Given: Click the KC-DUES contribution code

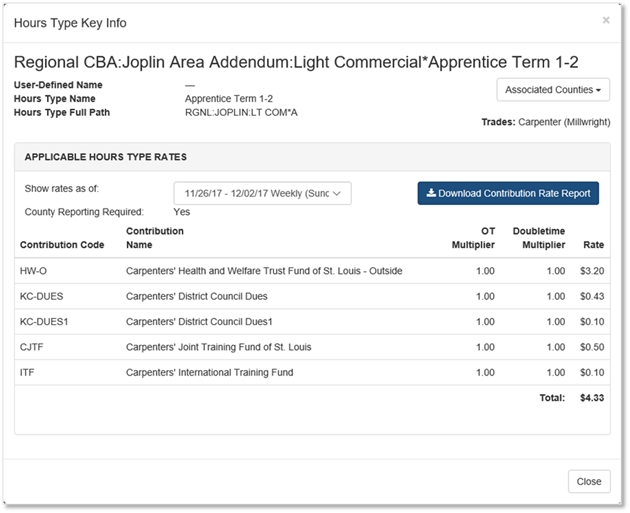Looking at the screenshot, I should [41, 296].
